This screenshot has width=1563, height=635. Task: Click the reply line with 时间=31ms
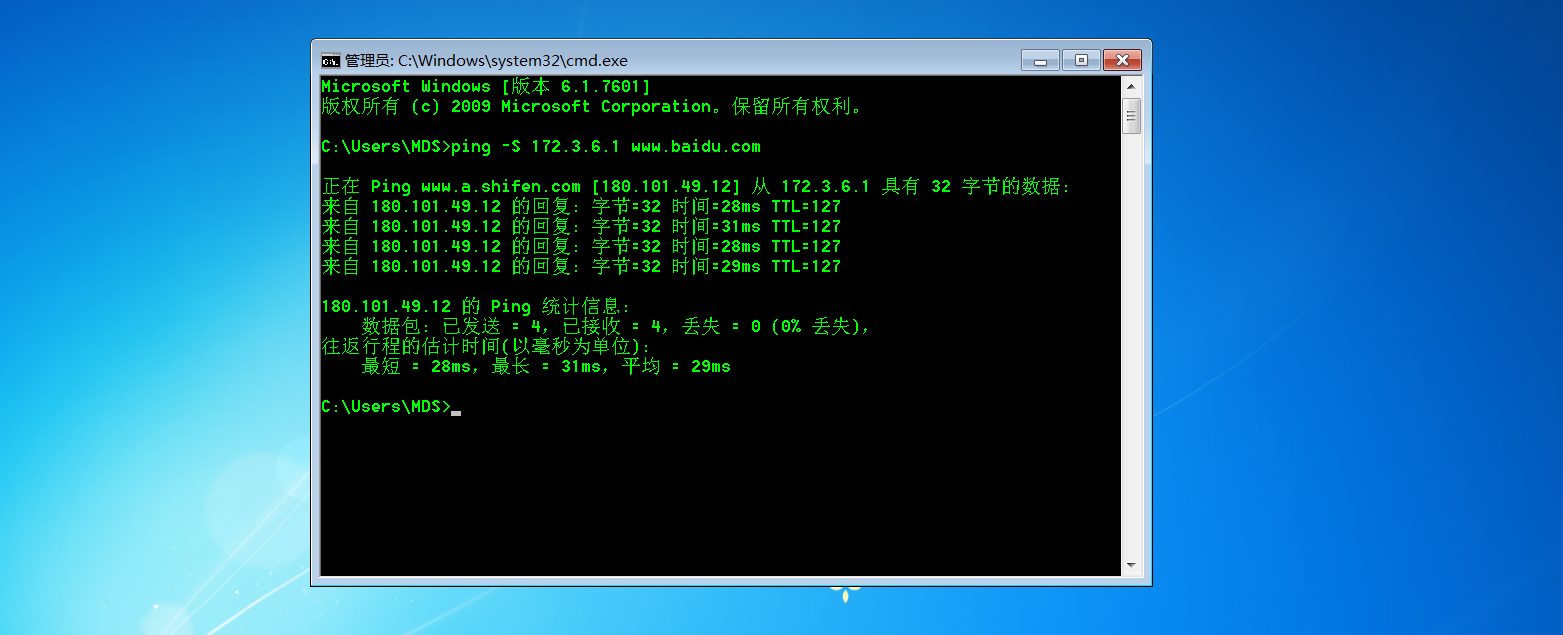[x=581, y=226]
